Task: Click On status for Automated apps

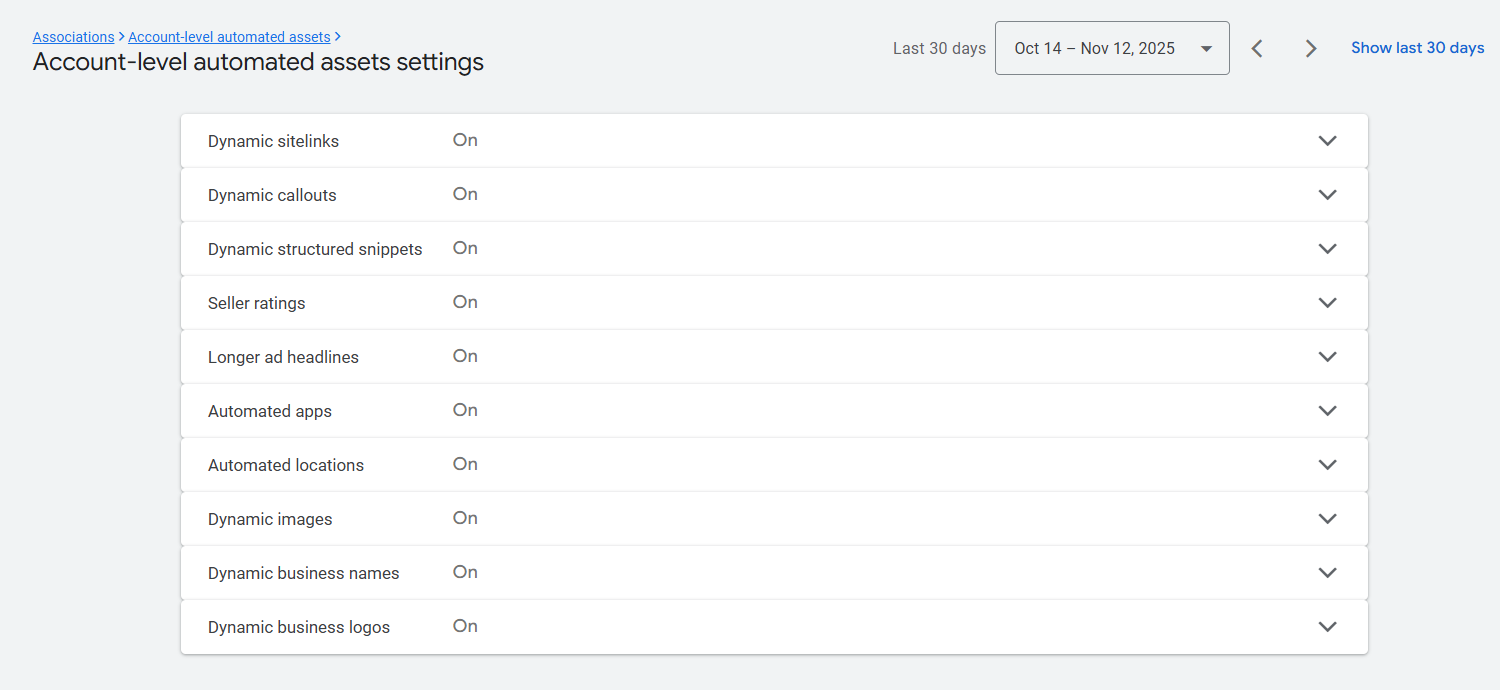Action: (465, 410)
